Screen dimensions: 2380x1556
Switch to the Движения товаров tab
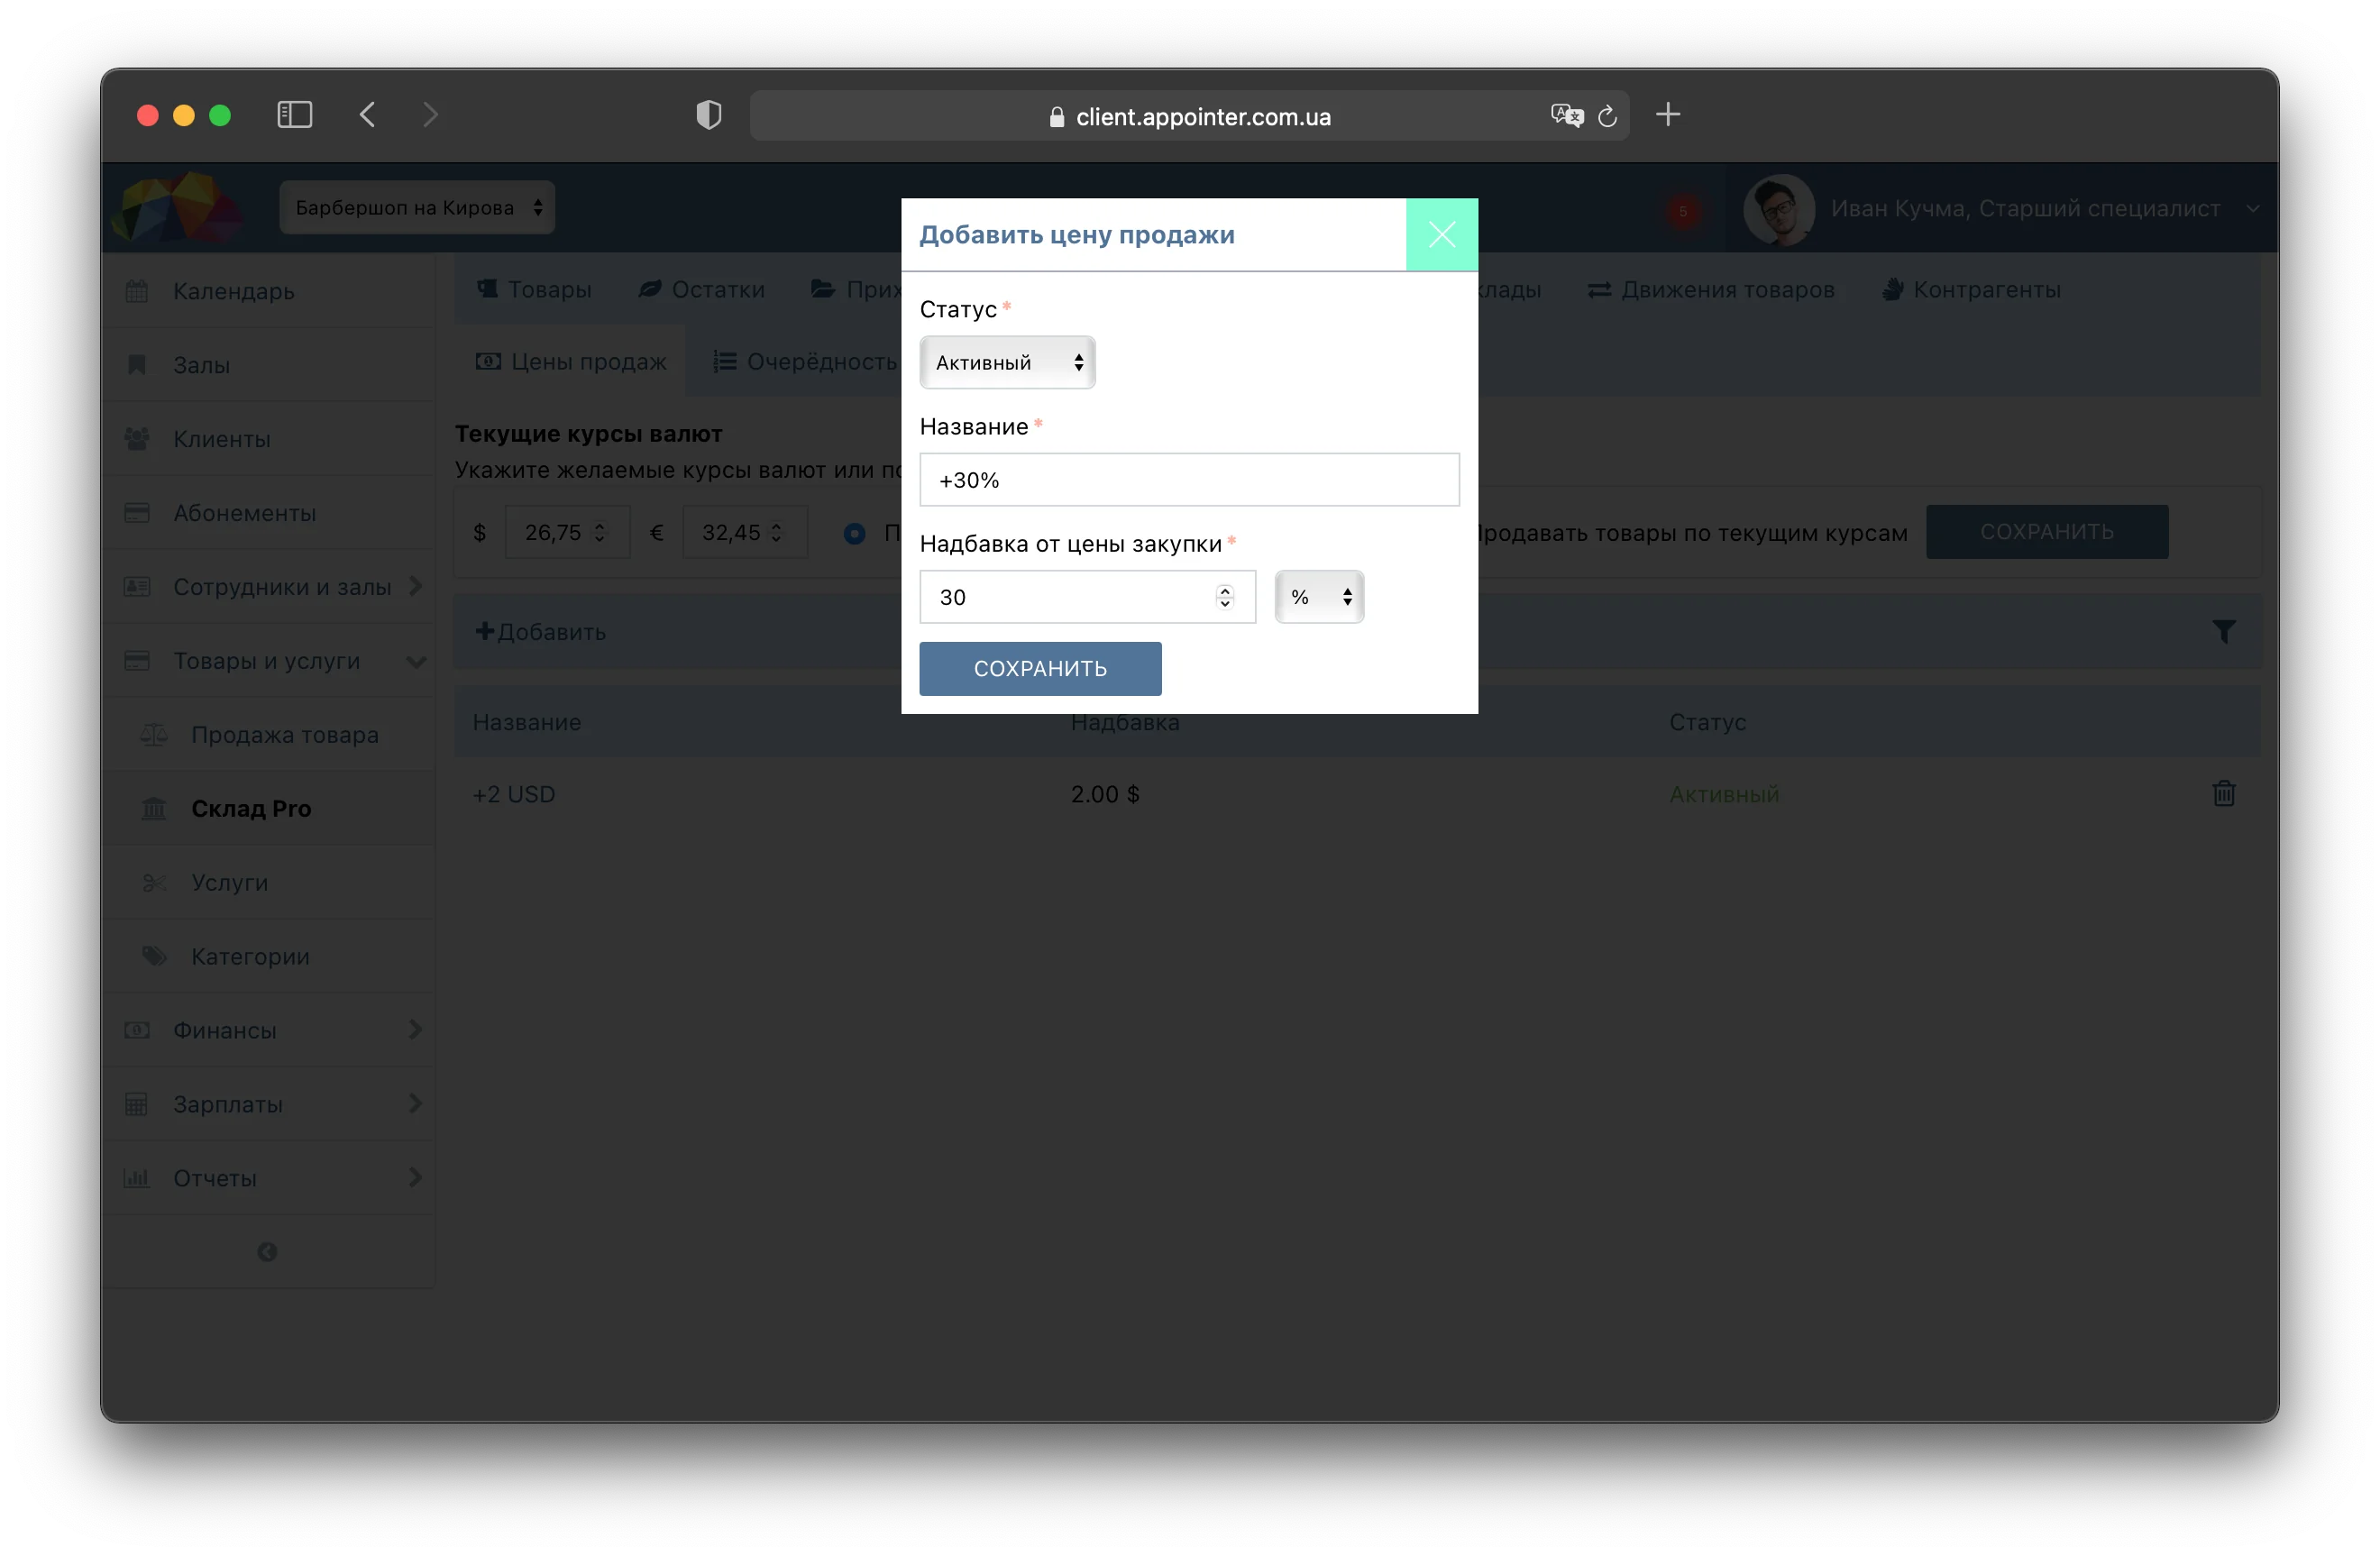tap(1710, 289)
